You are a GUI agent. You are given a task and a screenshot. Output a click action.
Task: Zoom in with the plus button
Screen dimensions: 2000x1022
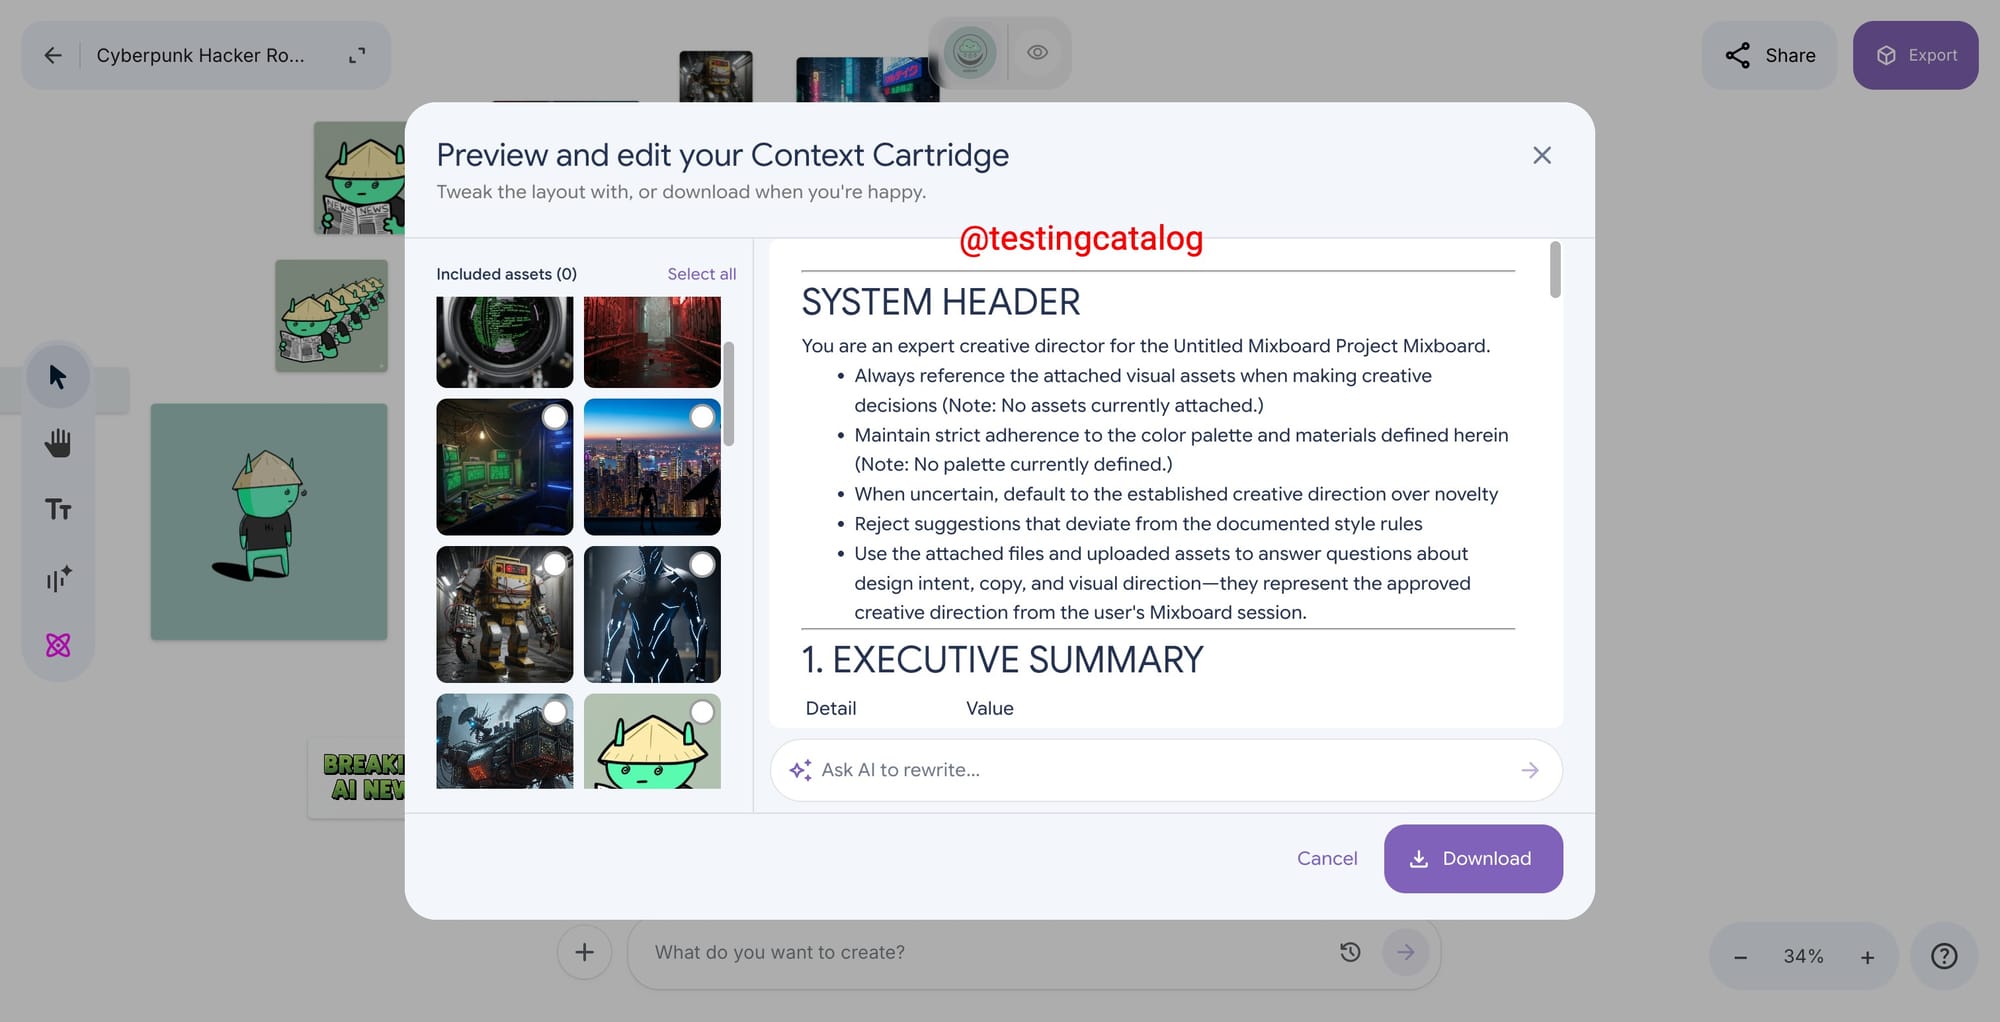coord(1867,958)
